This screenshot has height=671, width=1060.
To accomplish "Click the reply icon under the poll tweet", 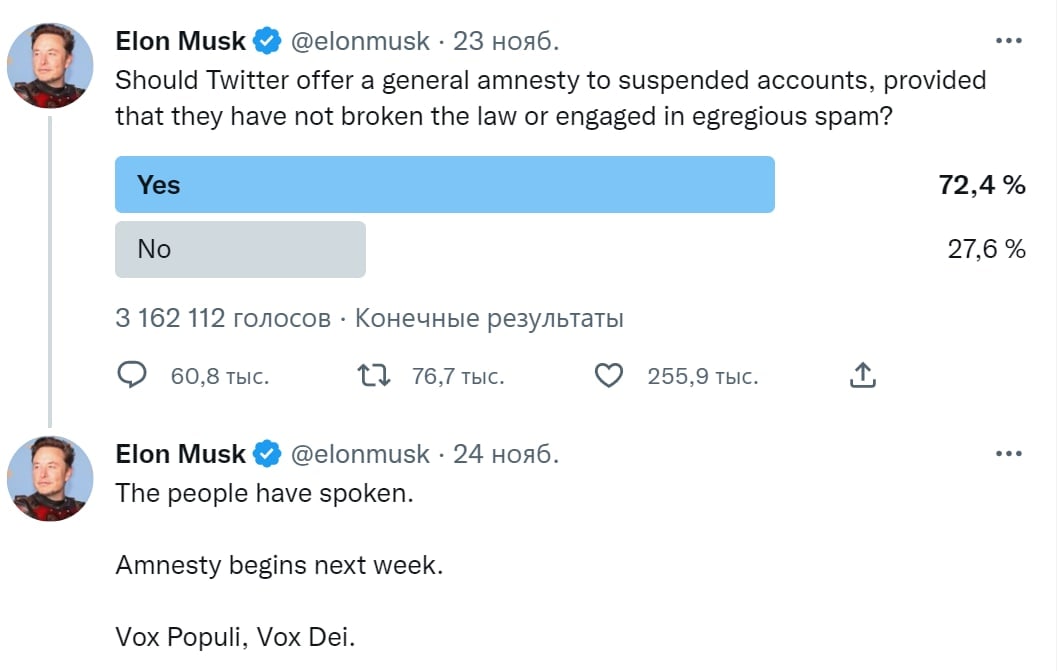I will click(133, 376).
